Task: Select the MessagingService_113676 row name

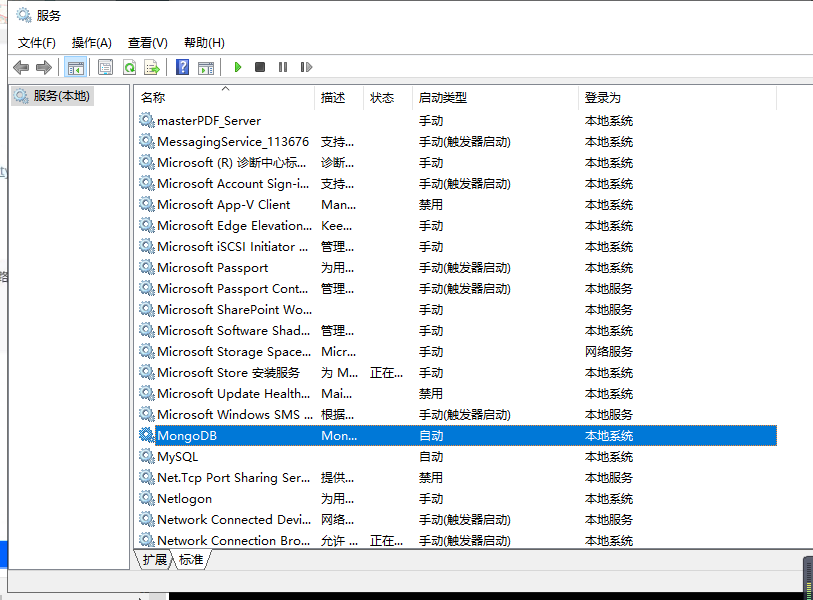Action: click(x=233, y=142)
